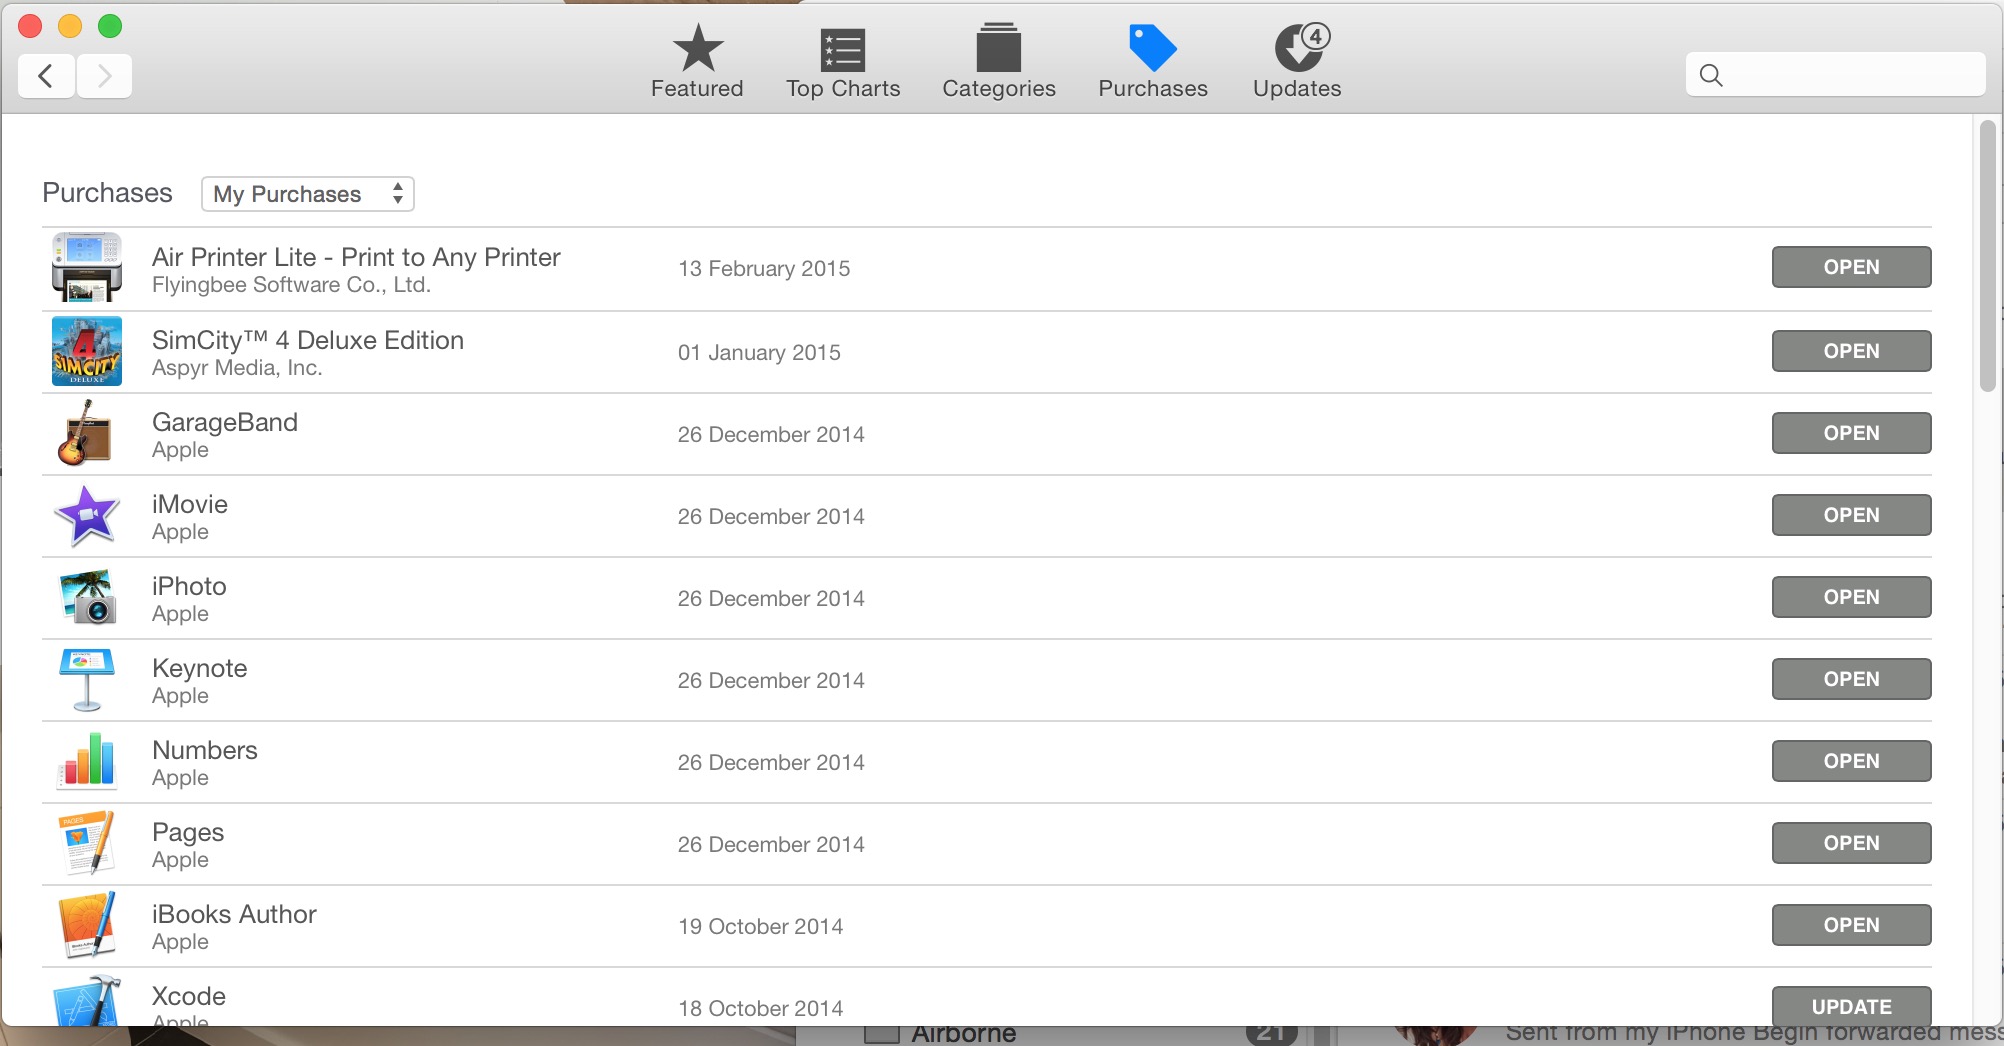
Task: Click the Air Printer Lite app icon
Action: pos(87,267)
